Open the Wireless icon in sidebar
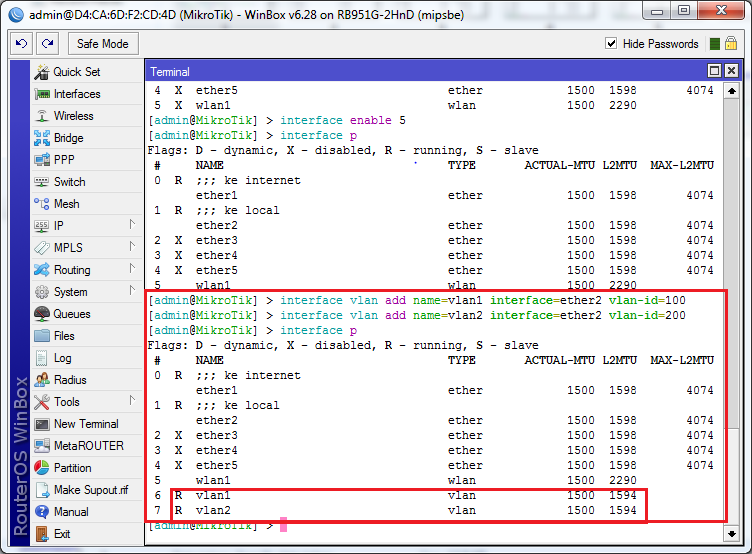The width and height of the screenshot is (752, 554). (x=42, y=116)
